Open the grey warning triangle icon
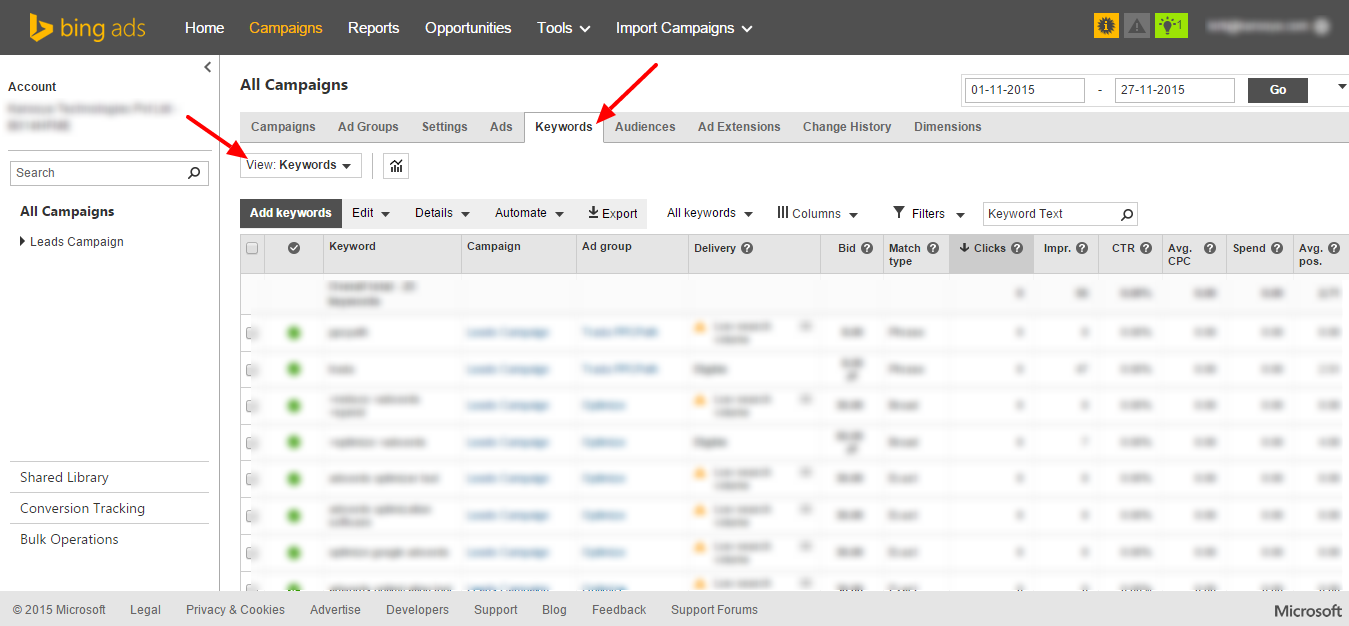 point(1136,27)
